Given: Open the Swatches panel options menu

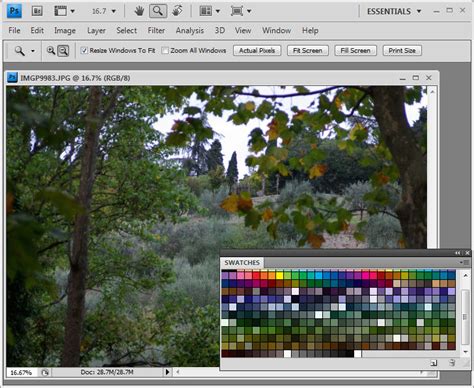Looking at the screenshot, I should click(465, 263).
